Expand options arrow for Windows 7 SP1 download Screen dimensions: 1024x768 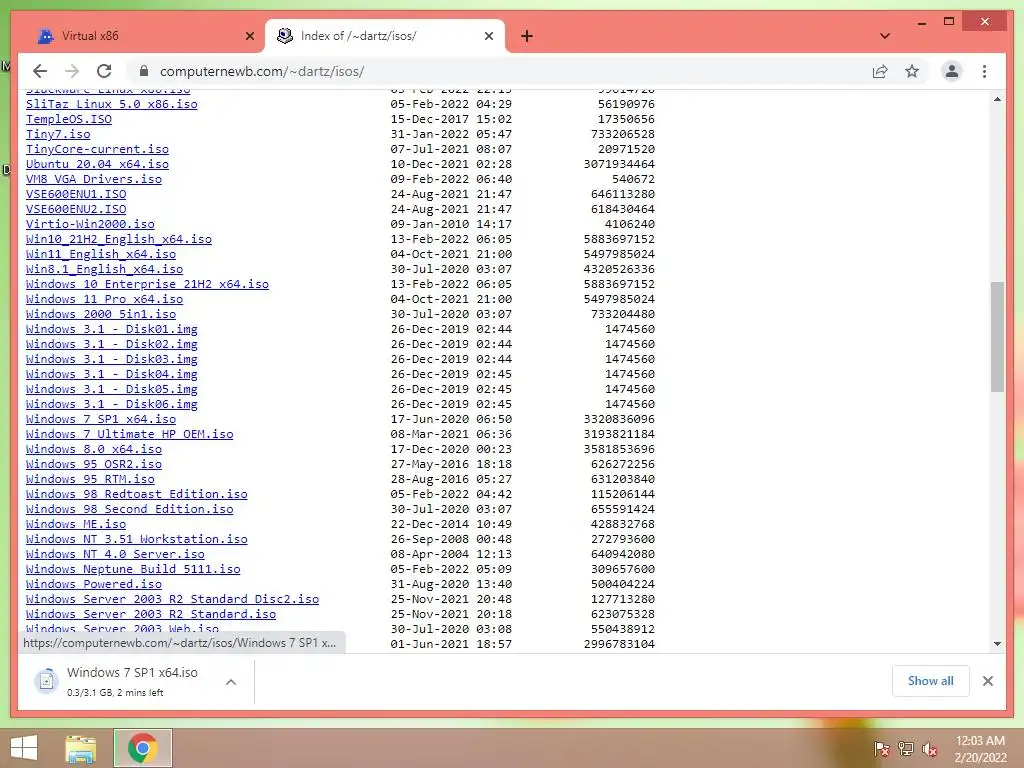coord(231,682)
